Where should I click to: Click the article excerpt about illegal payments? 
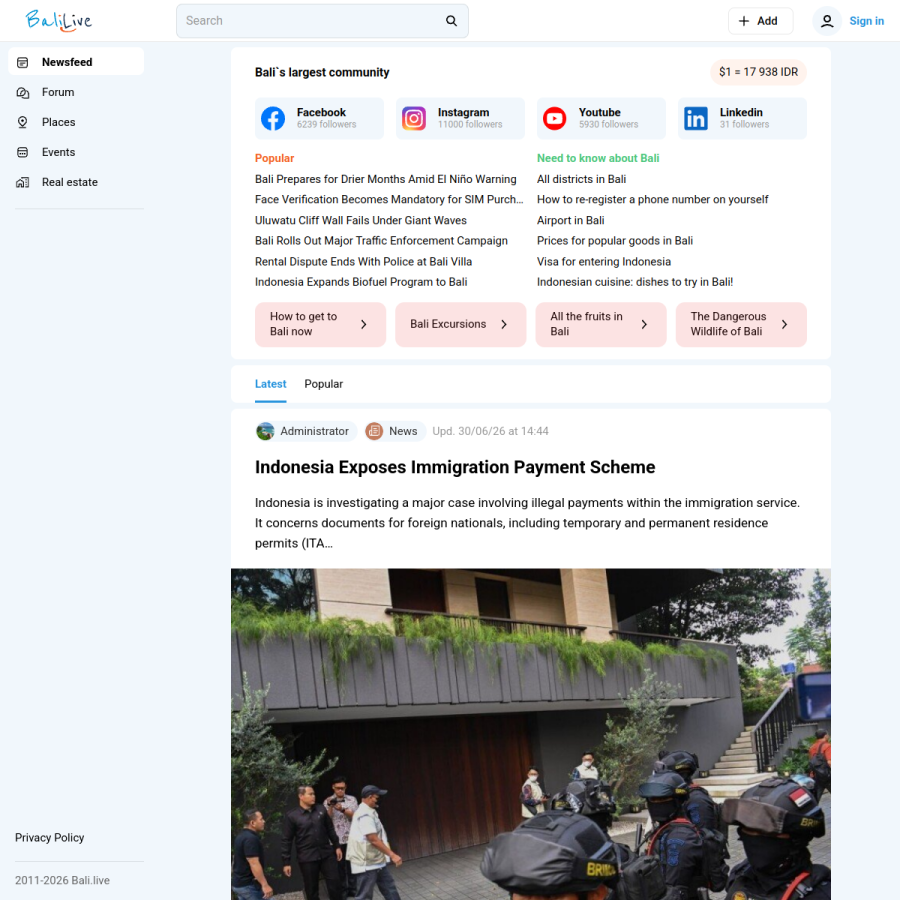[527, 523]
